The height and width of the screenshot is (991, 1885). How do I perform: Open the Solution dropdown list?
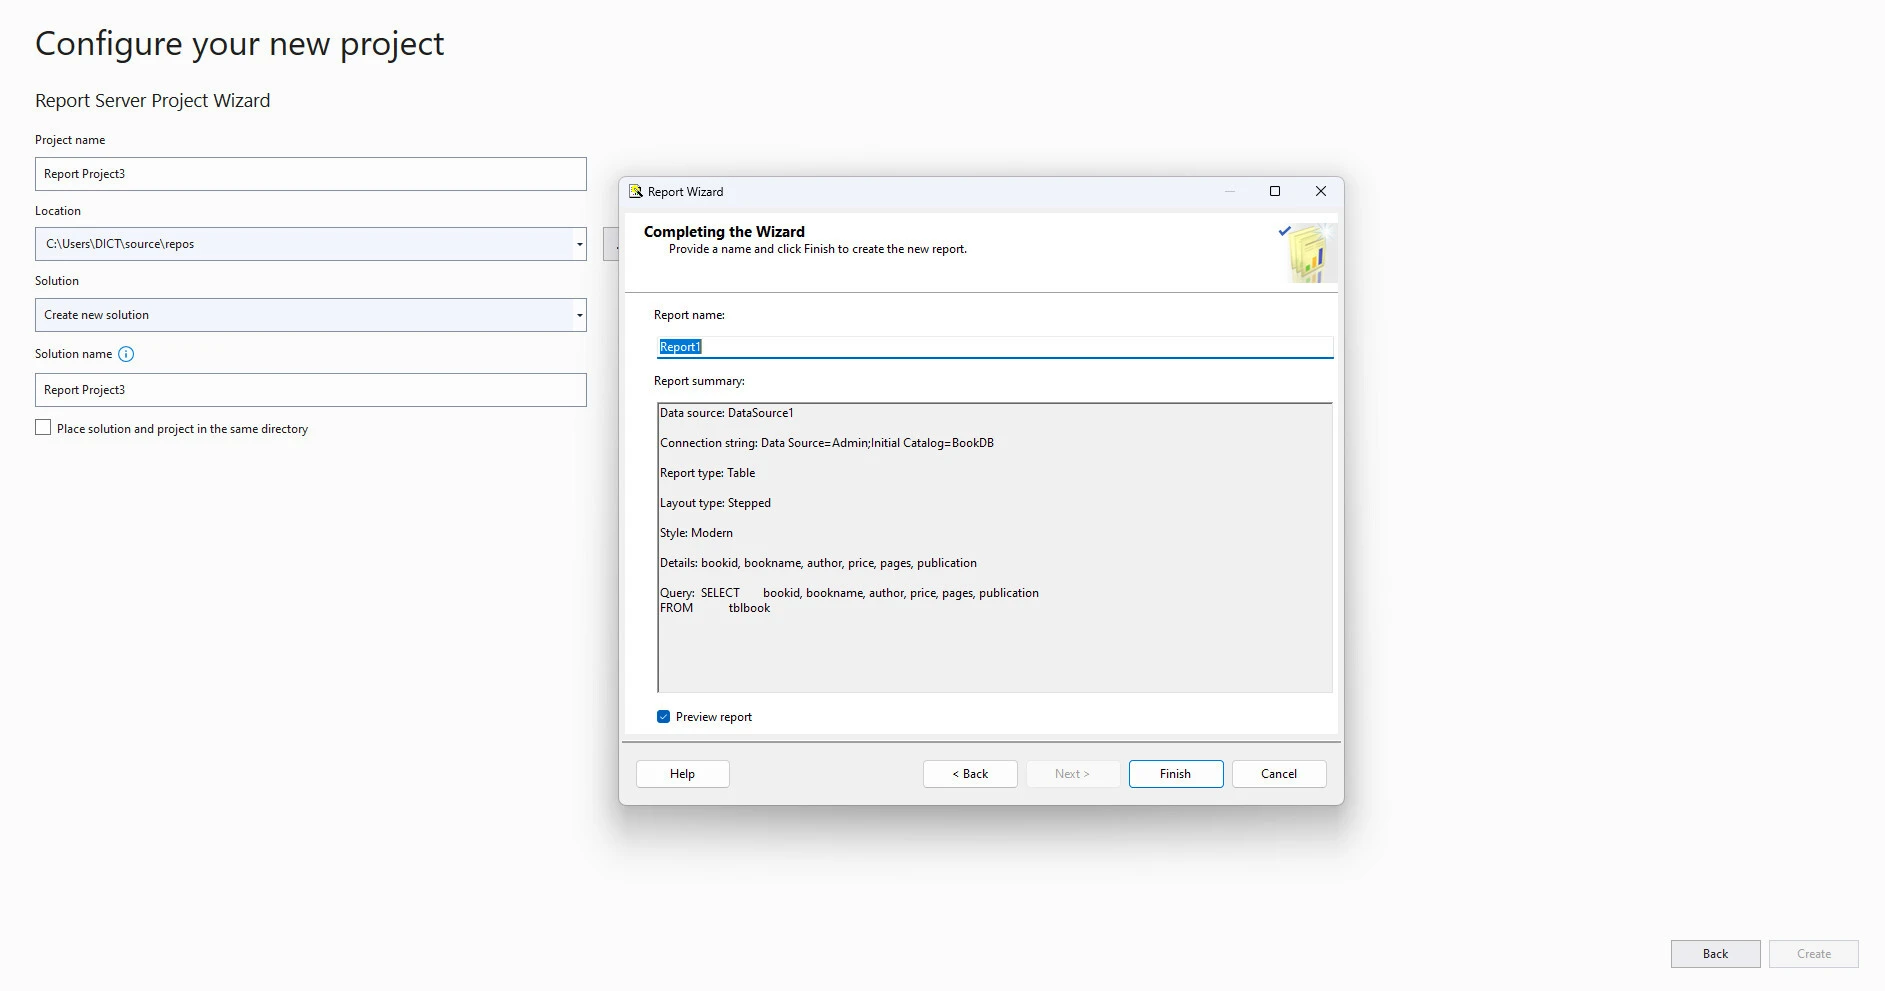pyautogui.click(x=579, y=315)
